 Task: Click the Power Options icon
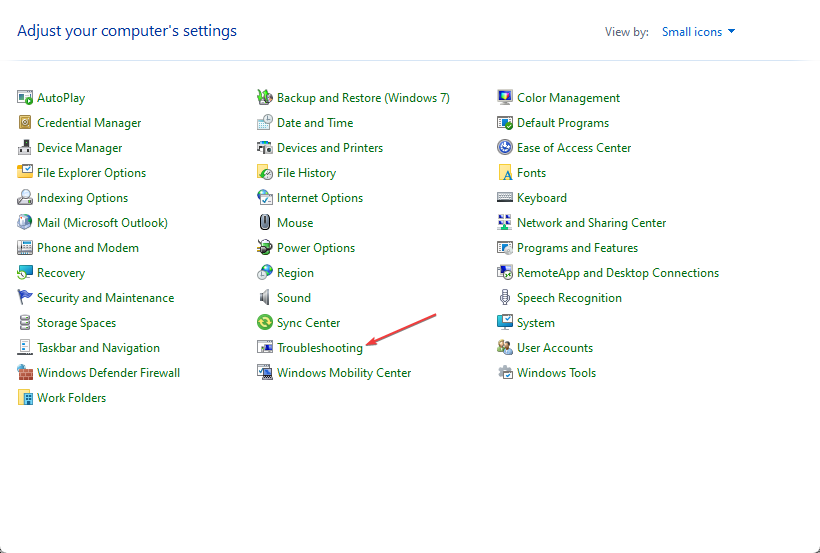pos(265,247)
